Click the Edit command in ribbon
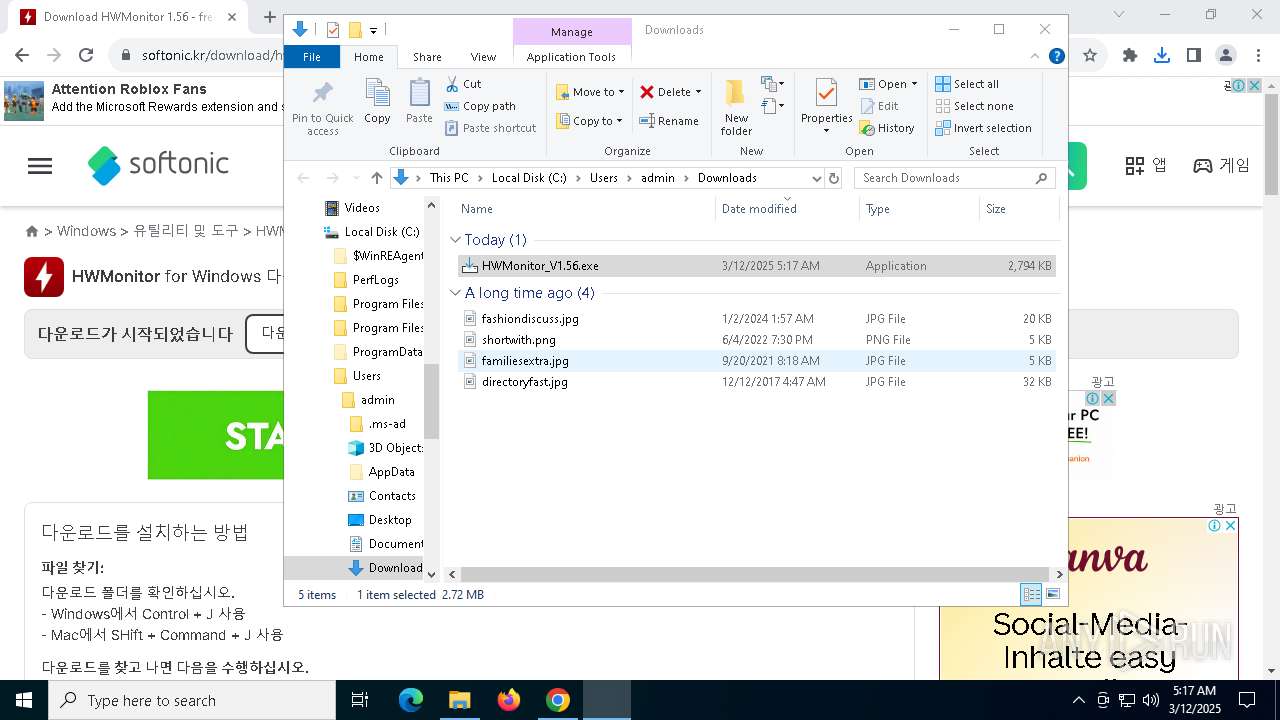The width and height of the screenshot is (1280, 720). [x=879, y=106]
